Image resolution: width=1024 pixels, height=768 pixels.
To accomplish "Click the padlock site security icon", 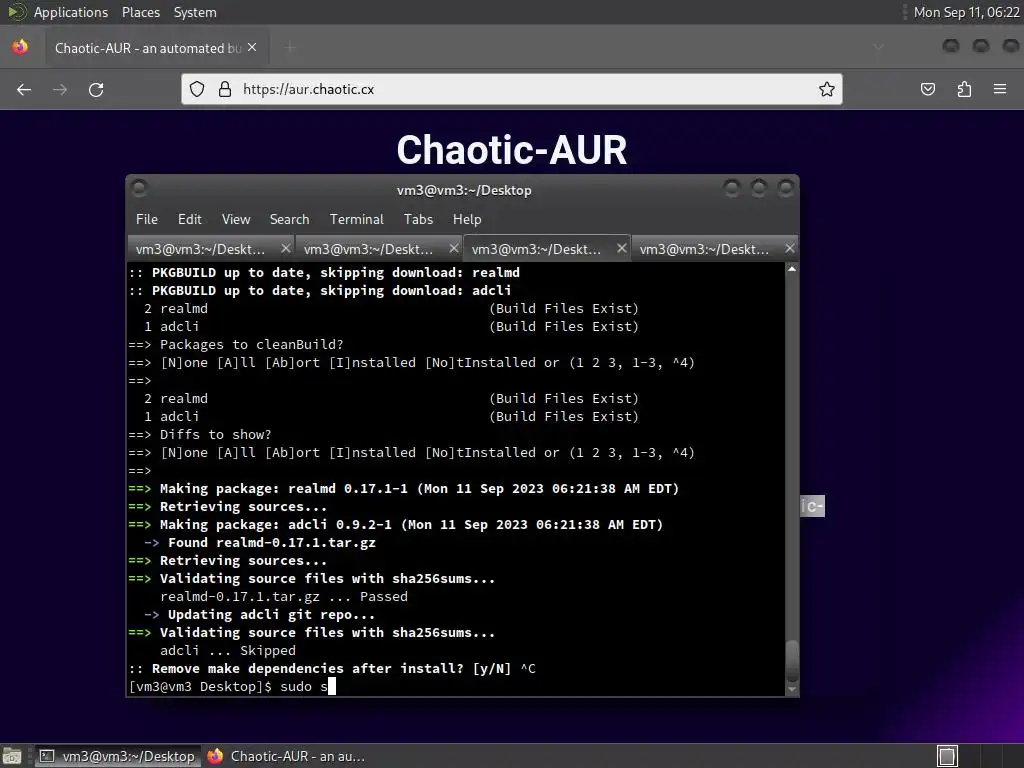I will [225, 89].
